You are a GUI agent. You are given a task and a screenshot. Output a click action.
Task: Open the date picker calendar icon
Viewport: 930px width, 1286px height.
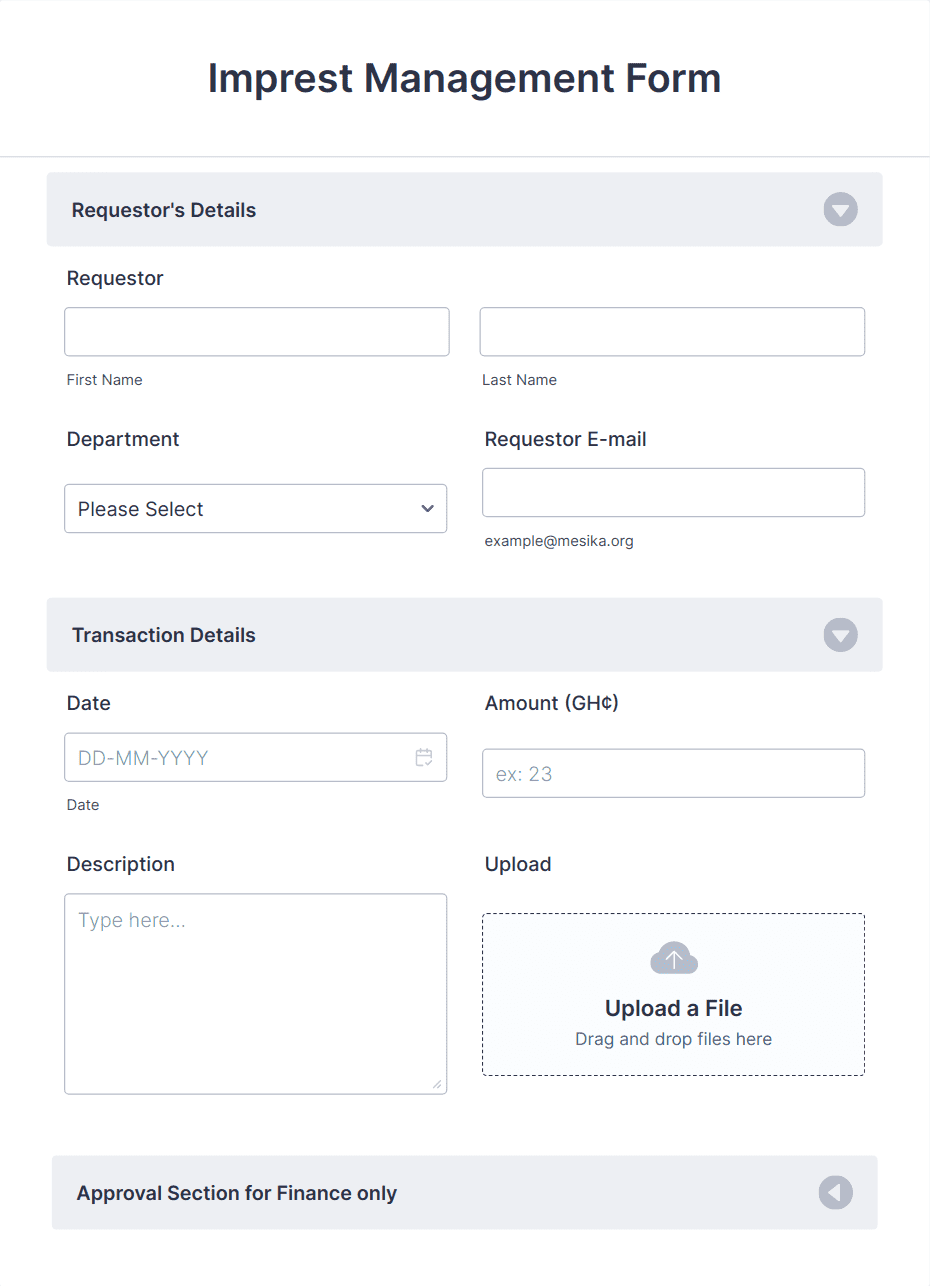[424, 757]
